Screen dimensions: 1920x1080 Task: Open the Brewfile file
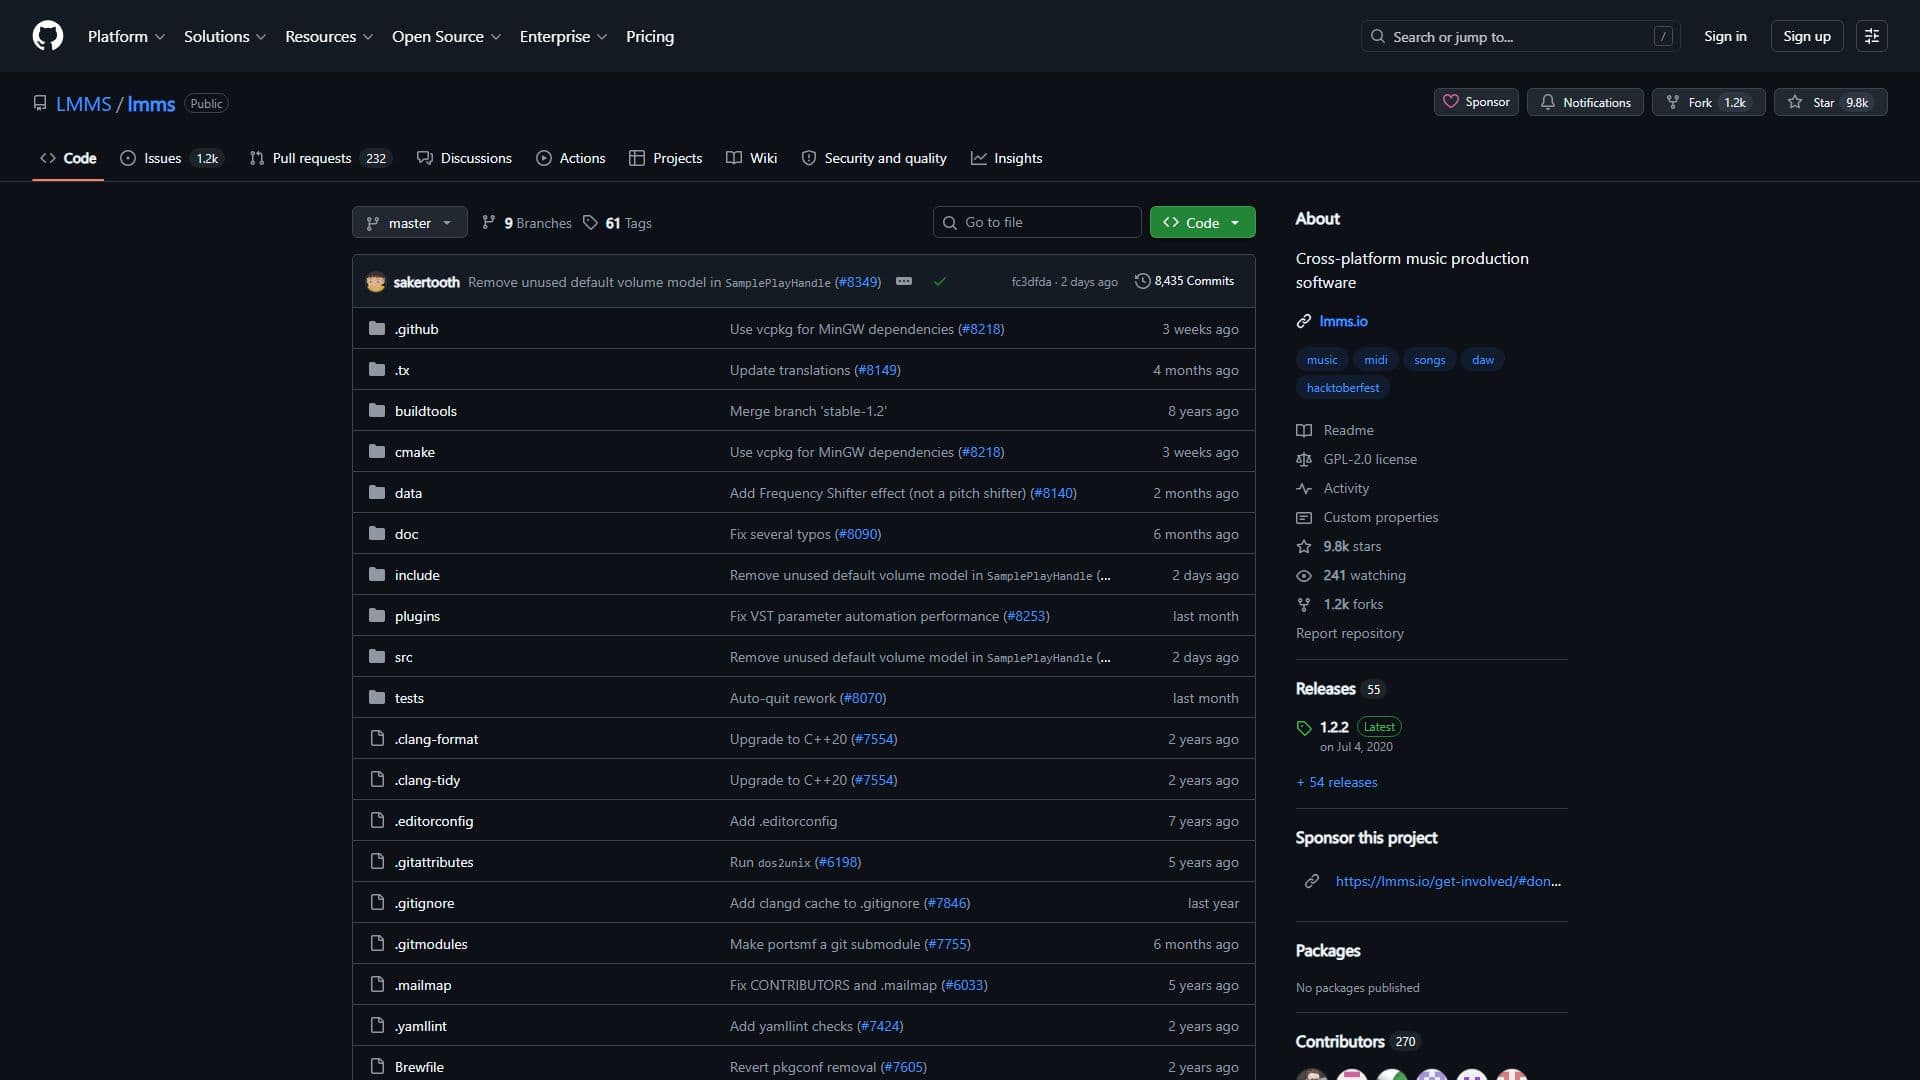pos(419,1067)
